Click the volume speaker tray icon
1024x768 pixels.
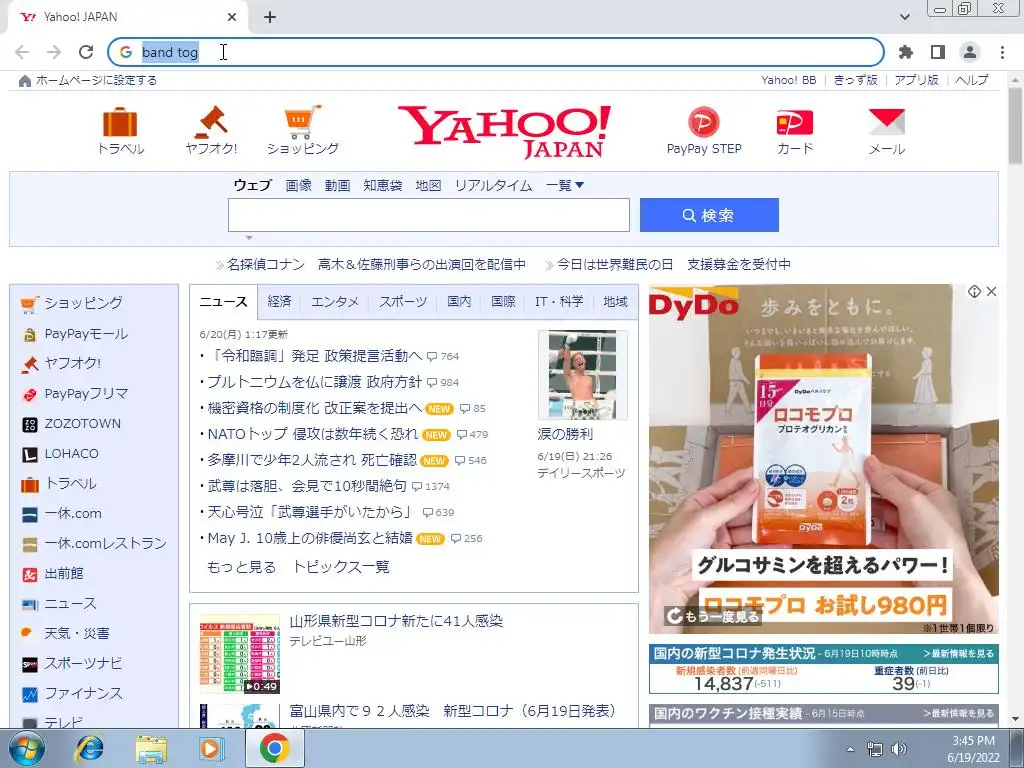tap(899, 749)
